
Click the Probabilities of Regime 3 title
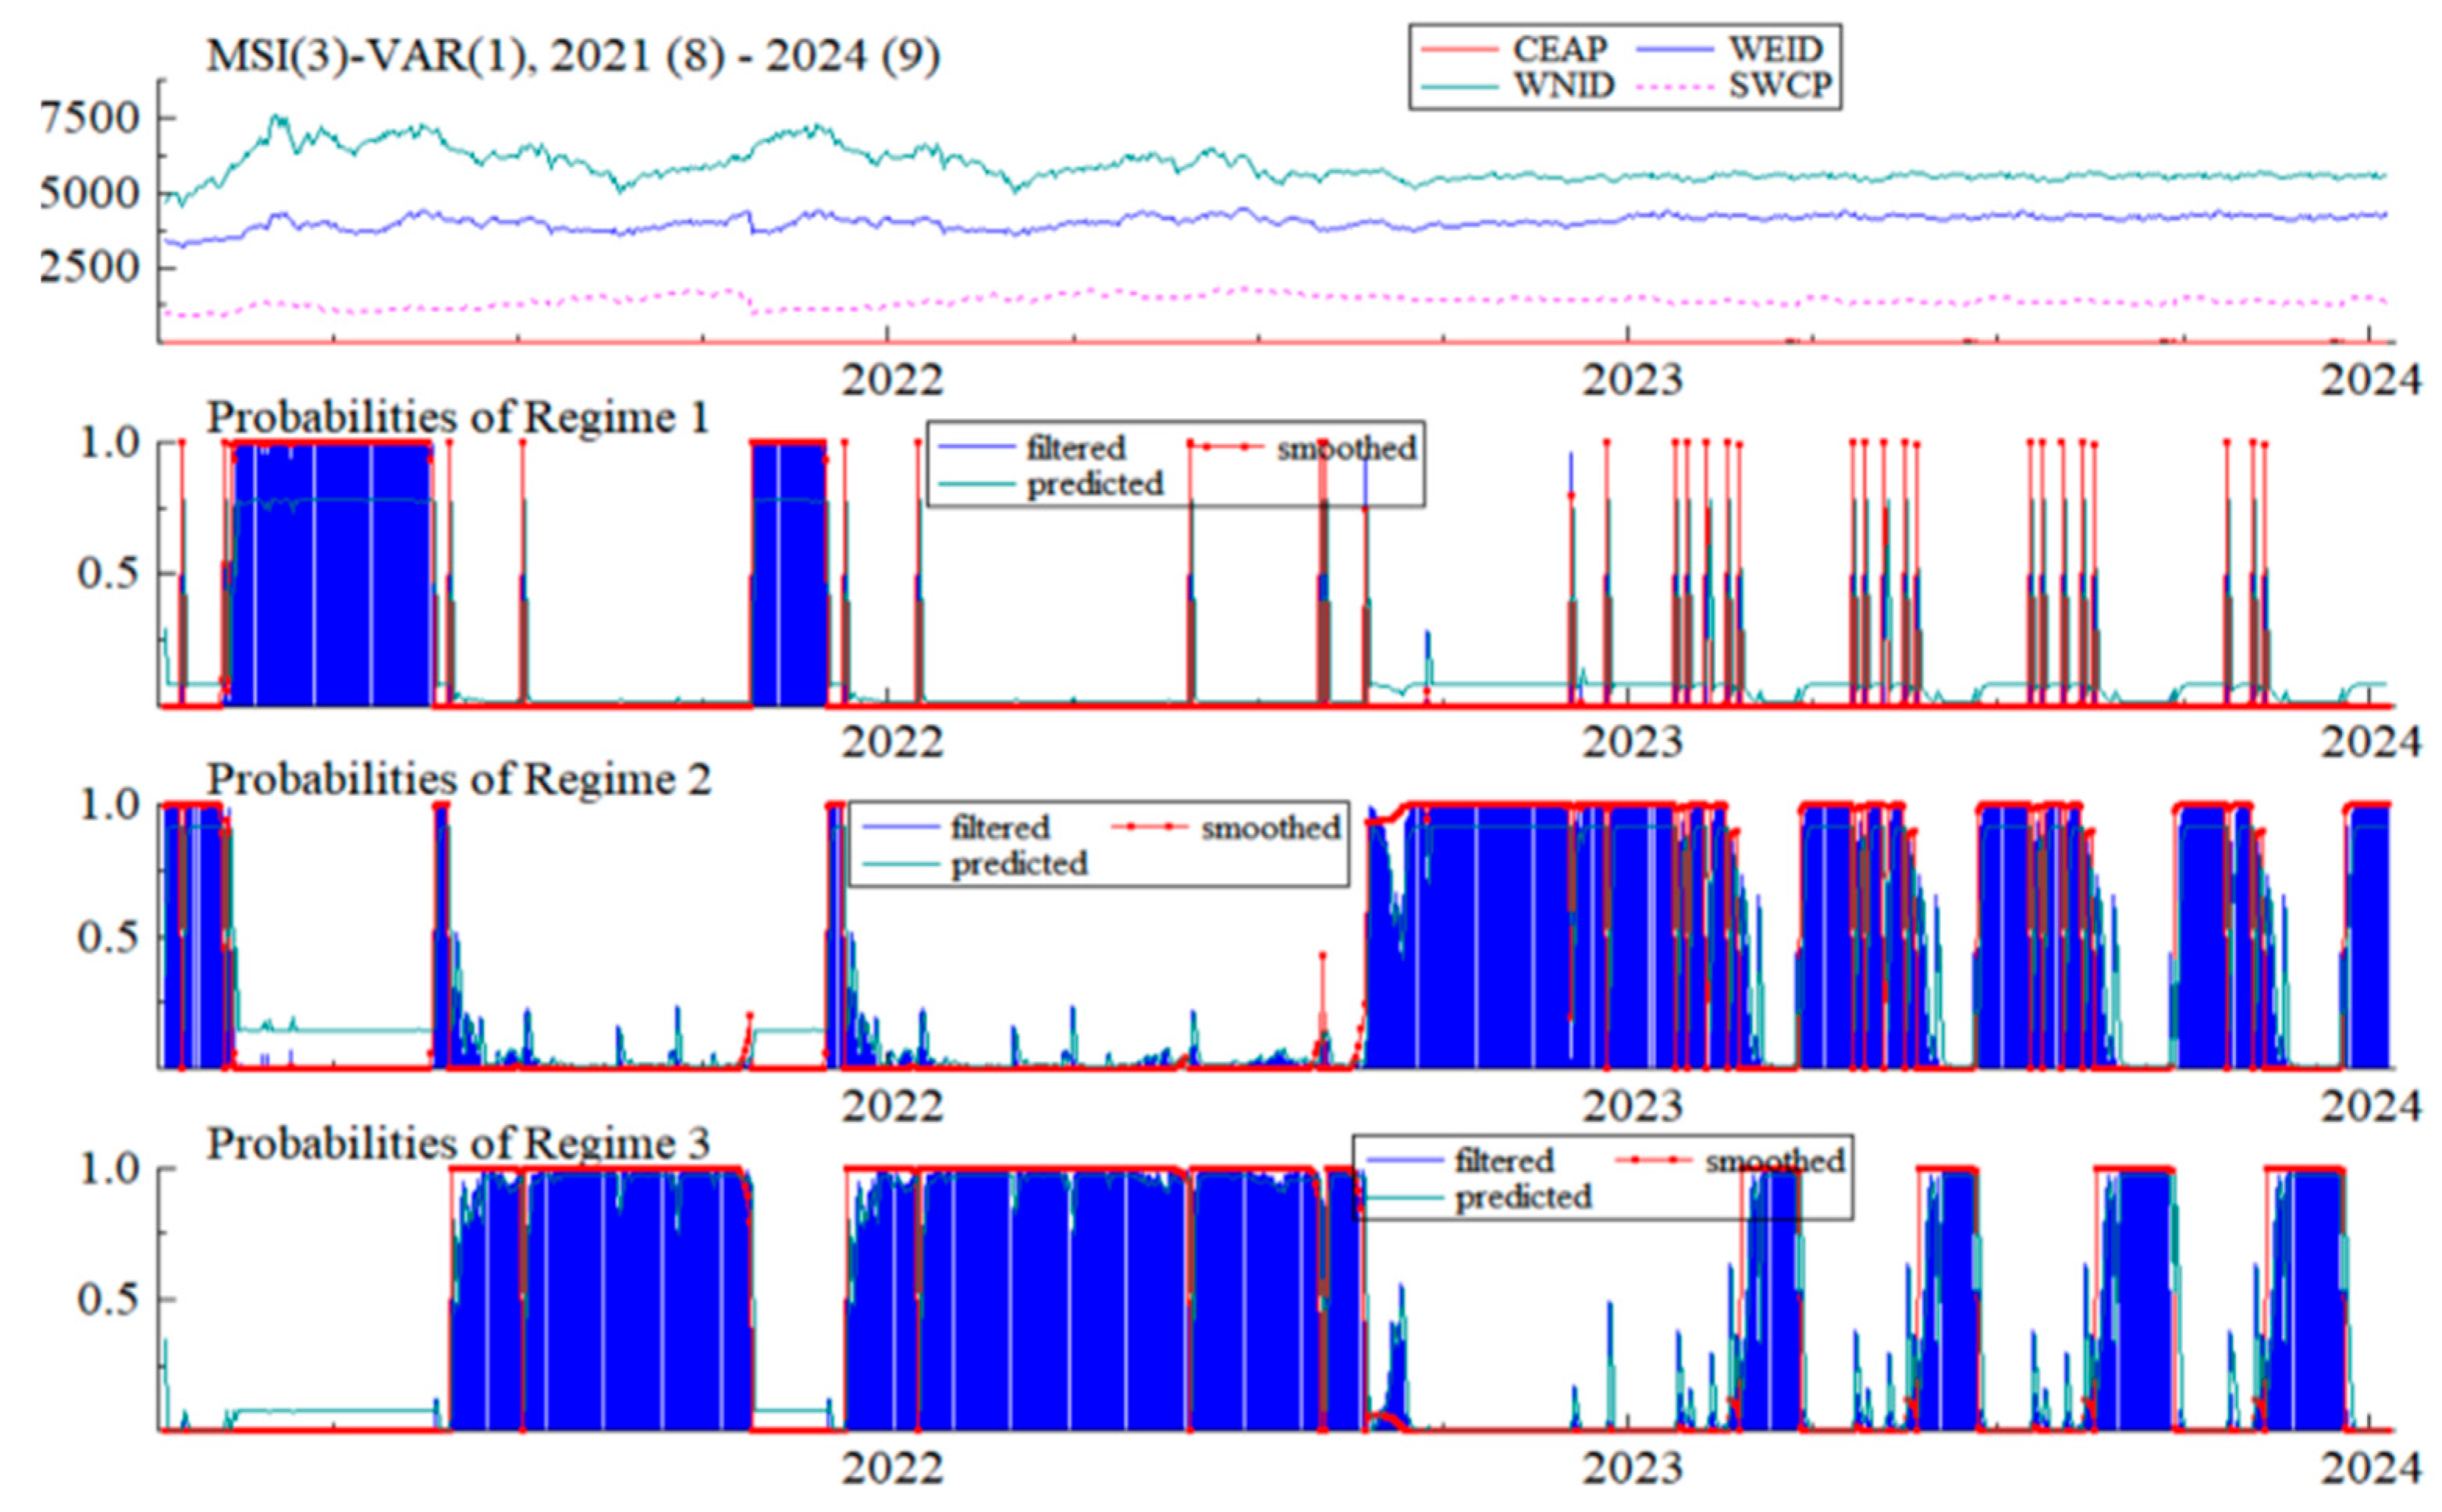tap(458, 1144)
